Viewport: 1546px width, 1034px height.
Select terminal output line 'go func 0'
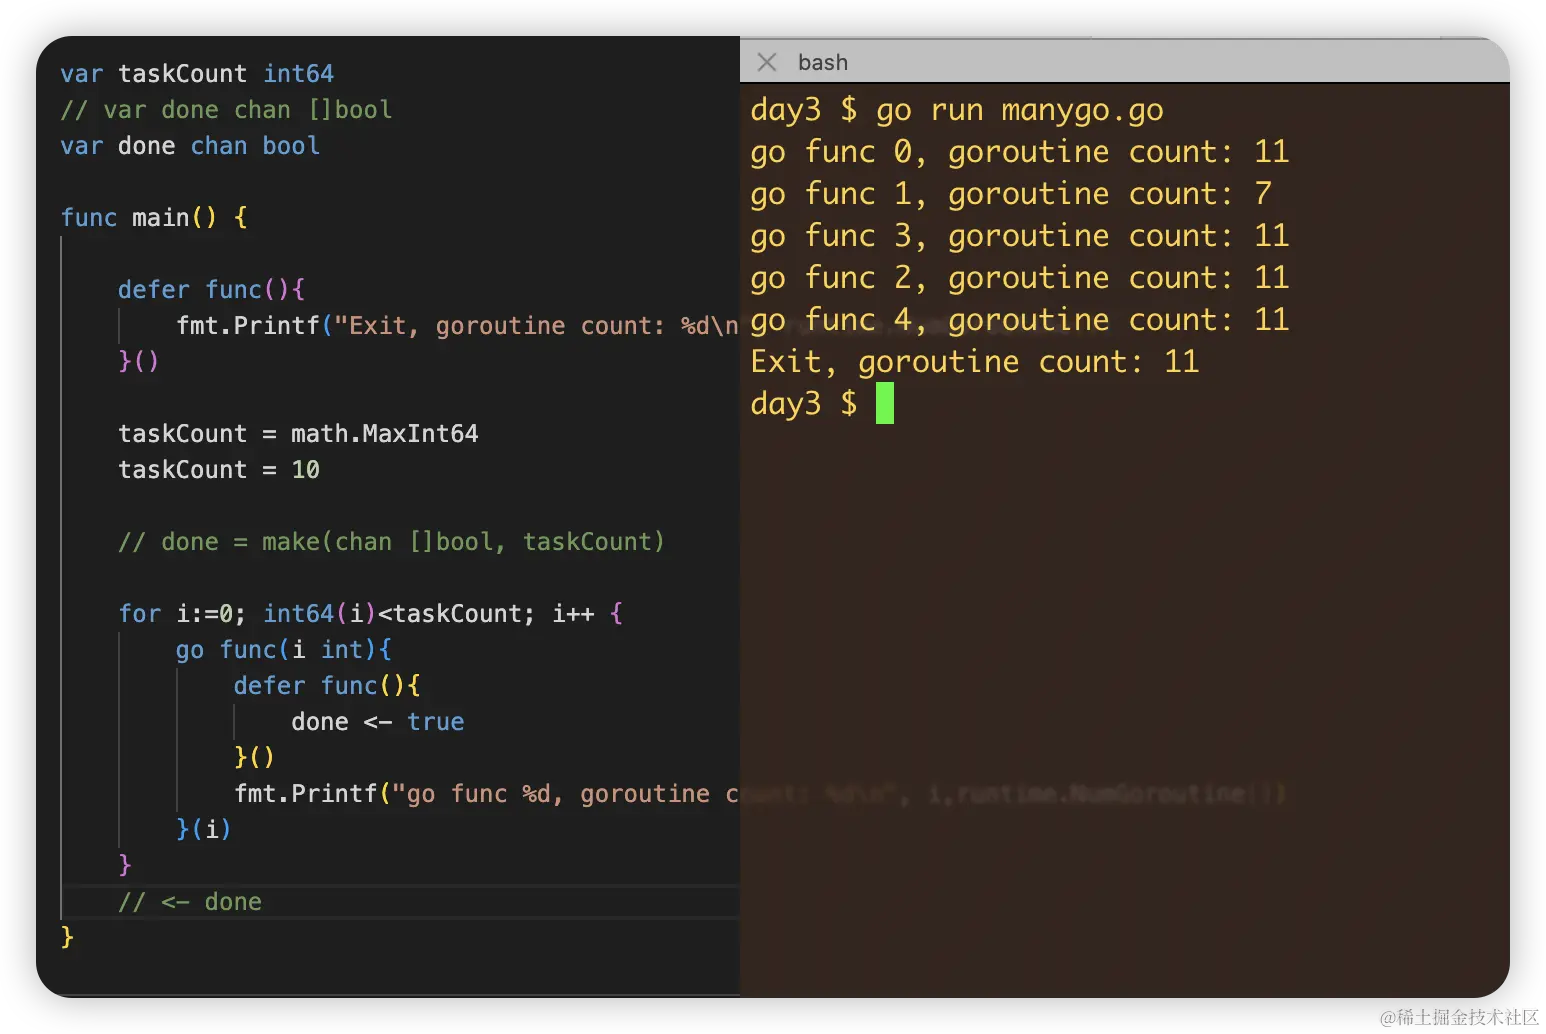click(1020, 152)
